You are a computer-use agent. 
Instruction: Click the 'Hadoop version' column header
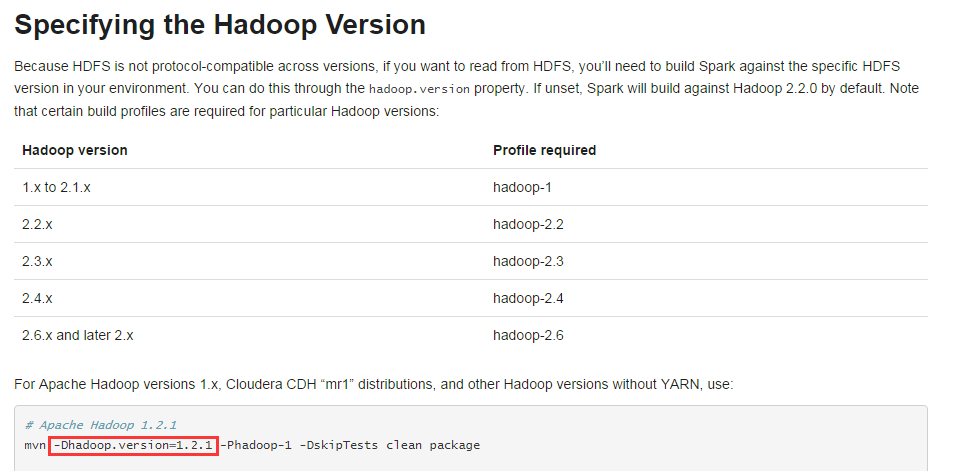click(x=75, y=150)
